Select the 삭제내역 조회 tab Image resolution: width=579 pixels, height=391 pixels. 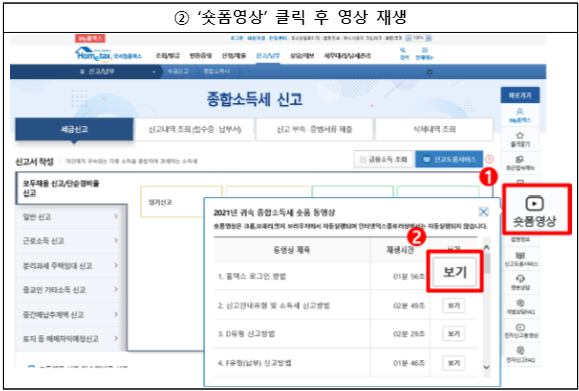click(x=434, y=130)
